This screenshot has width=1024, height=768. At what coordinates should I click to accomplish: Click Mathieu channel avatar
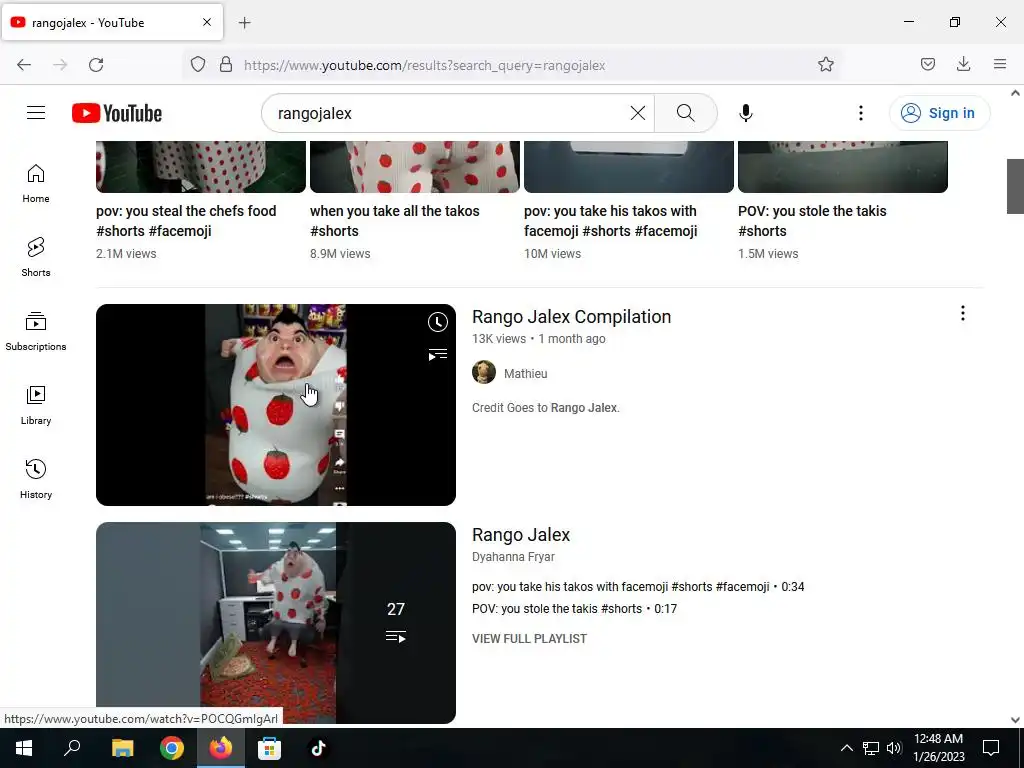484,372
